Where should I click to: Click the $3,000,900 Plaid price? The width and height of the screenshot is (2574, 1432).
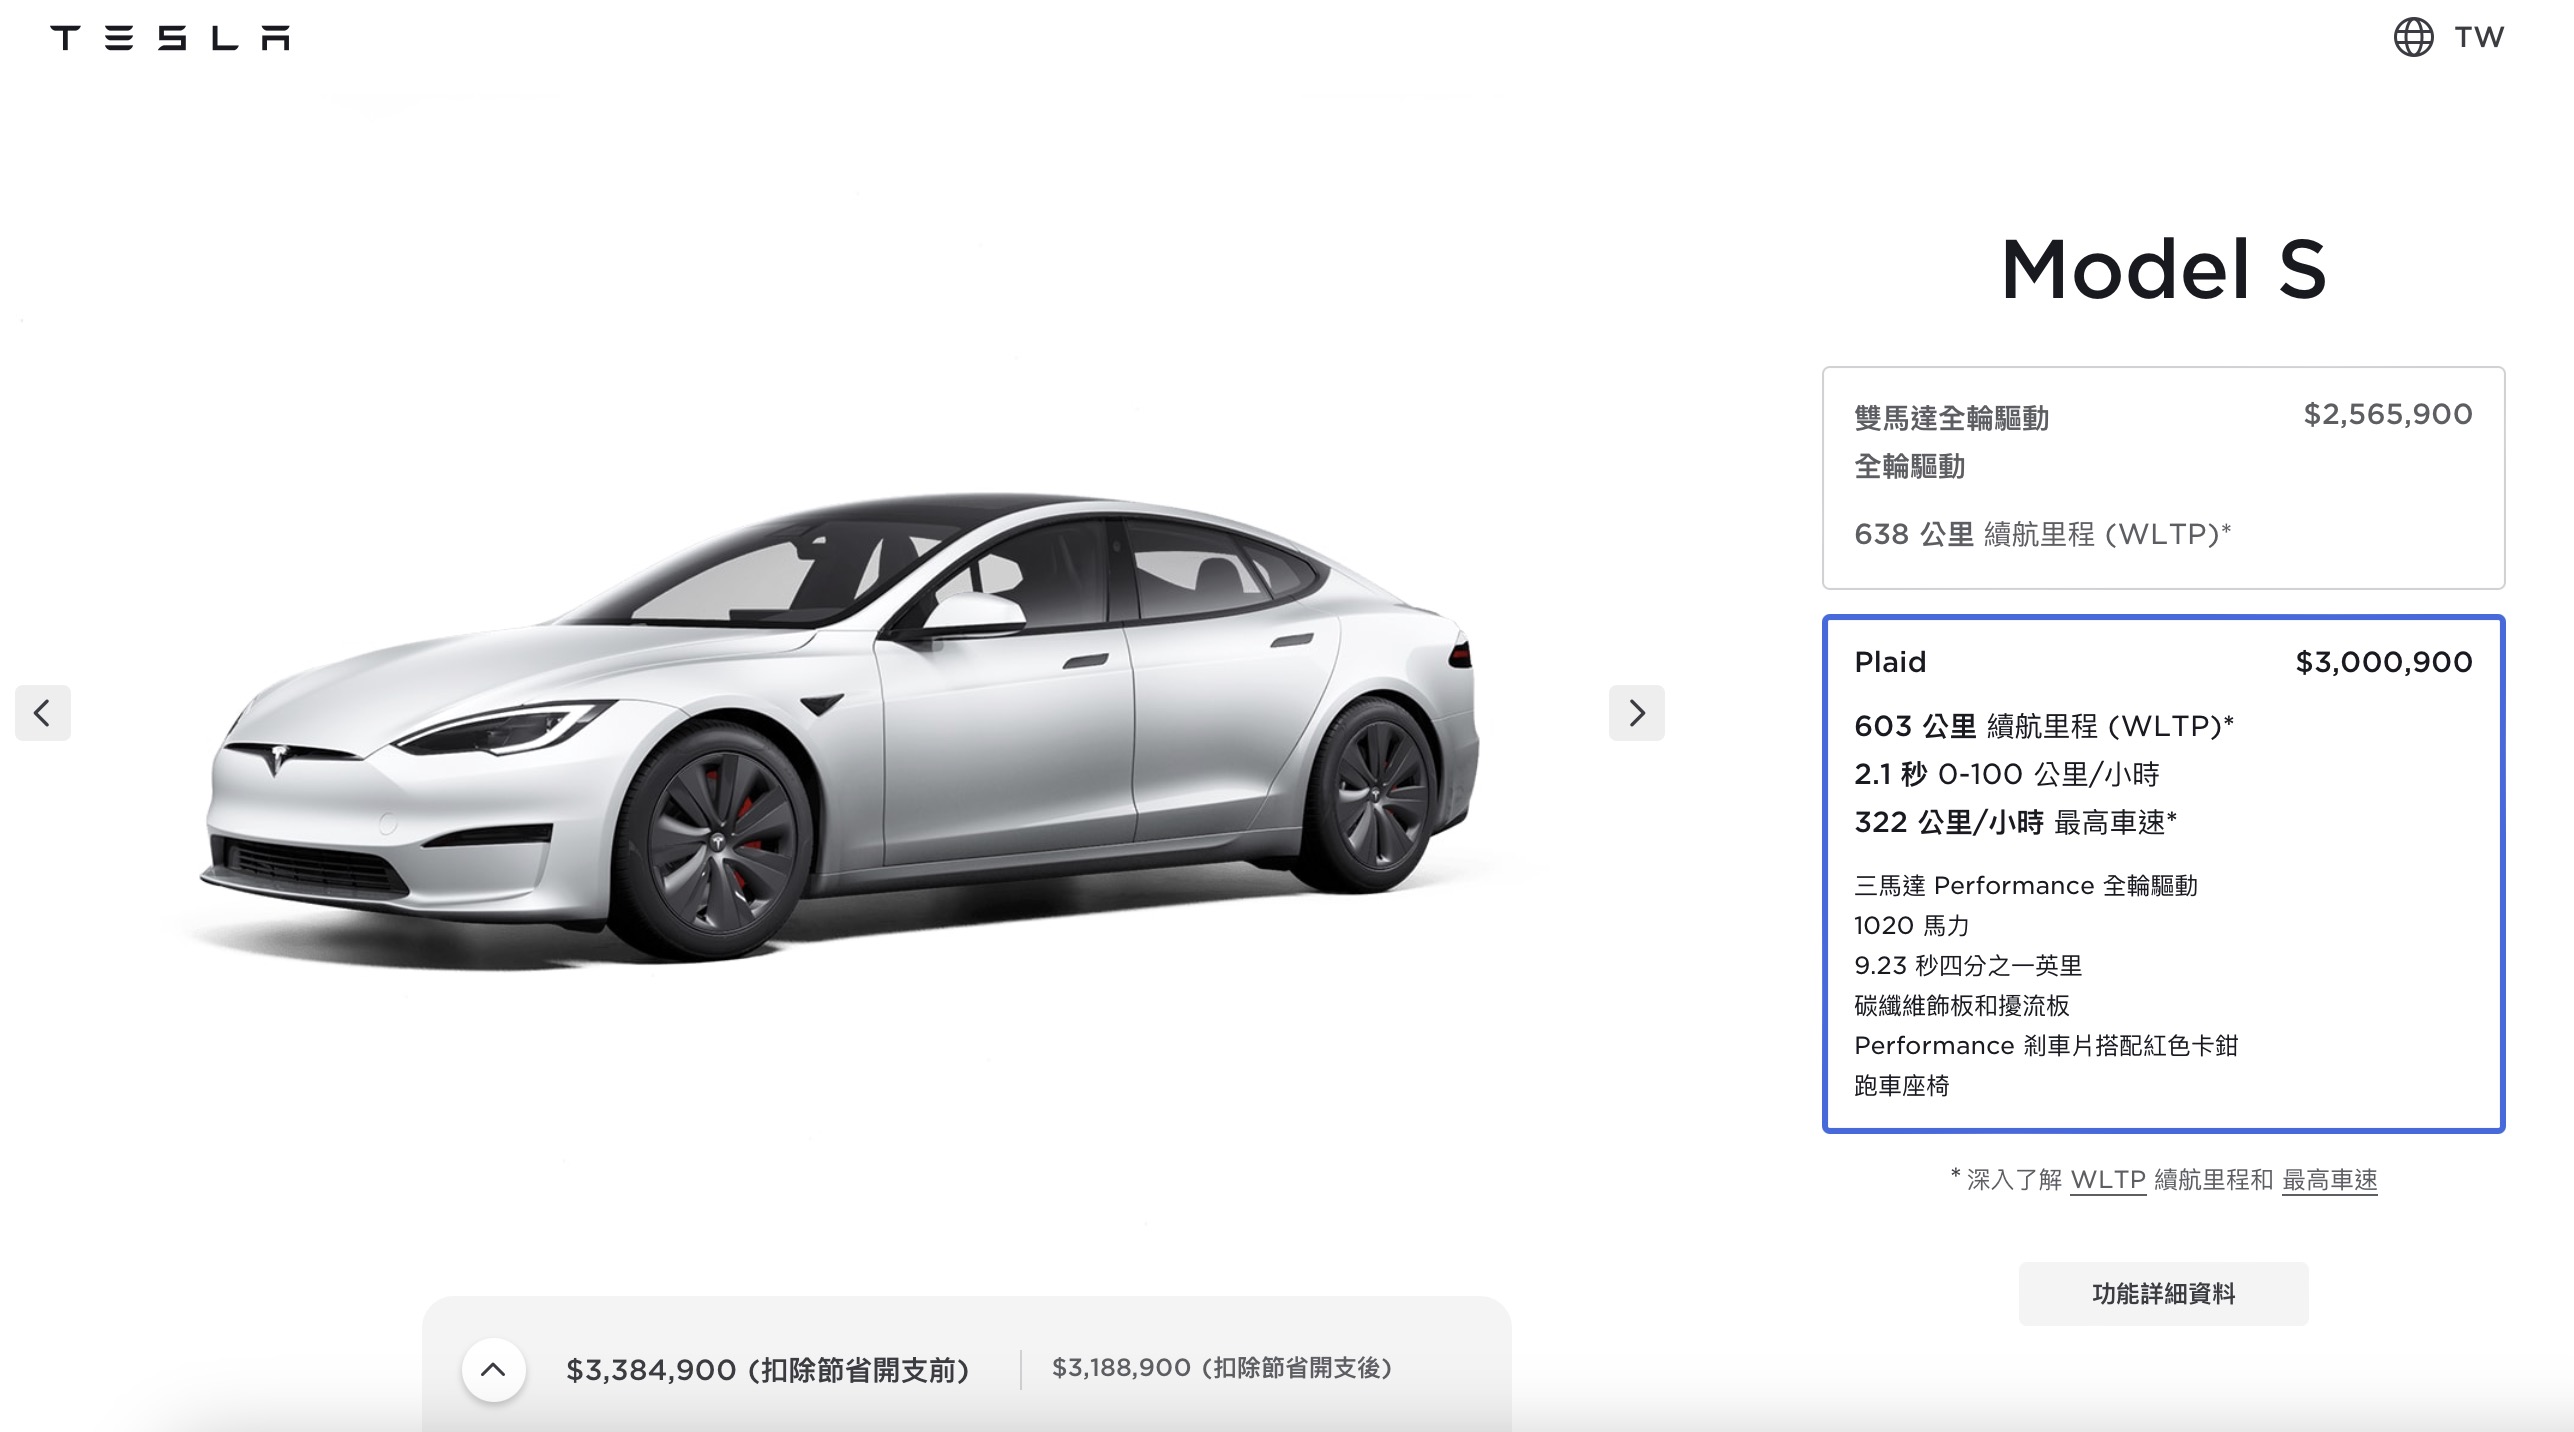coord(2384,662)
